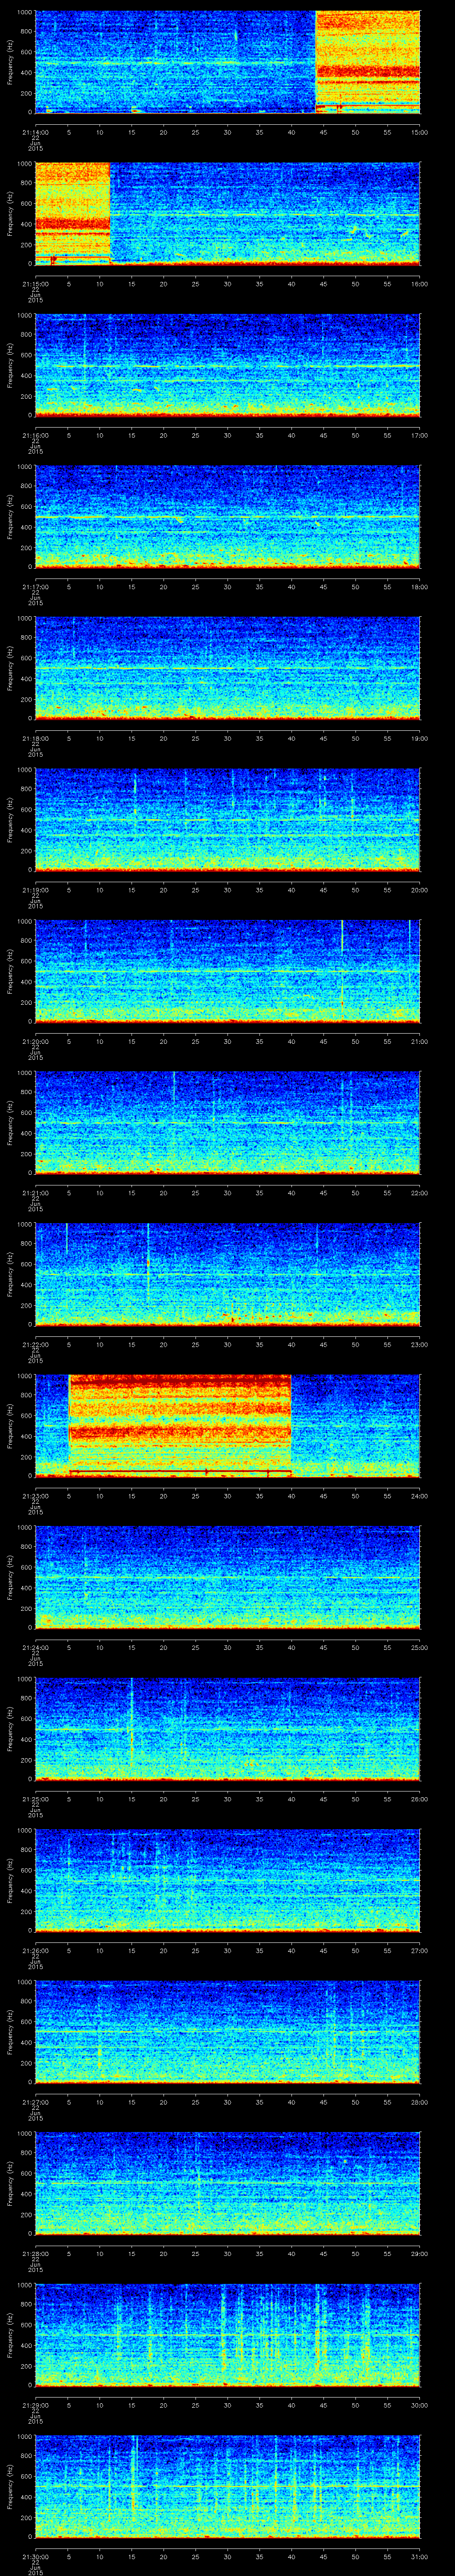The image size is (455, 2576).
Task: Click the "24:00" end time label
Action: [420, 1496]
